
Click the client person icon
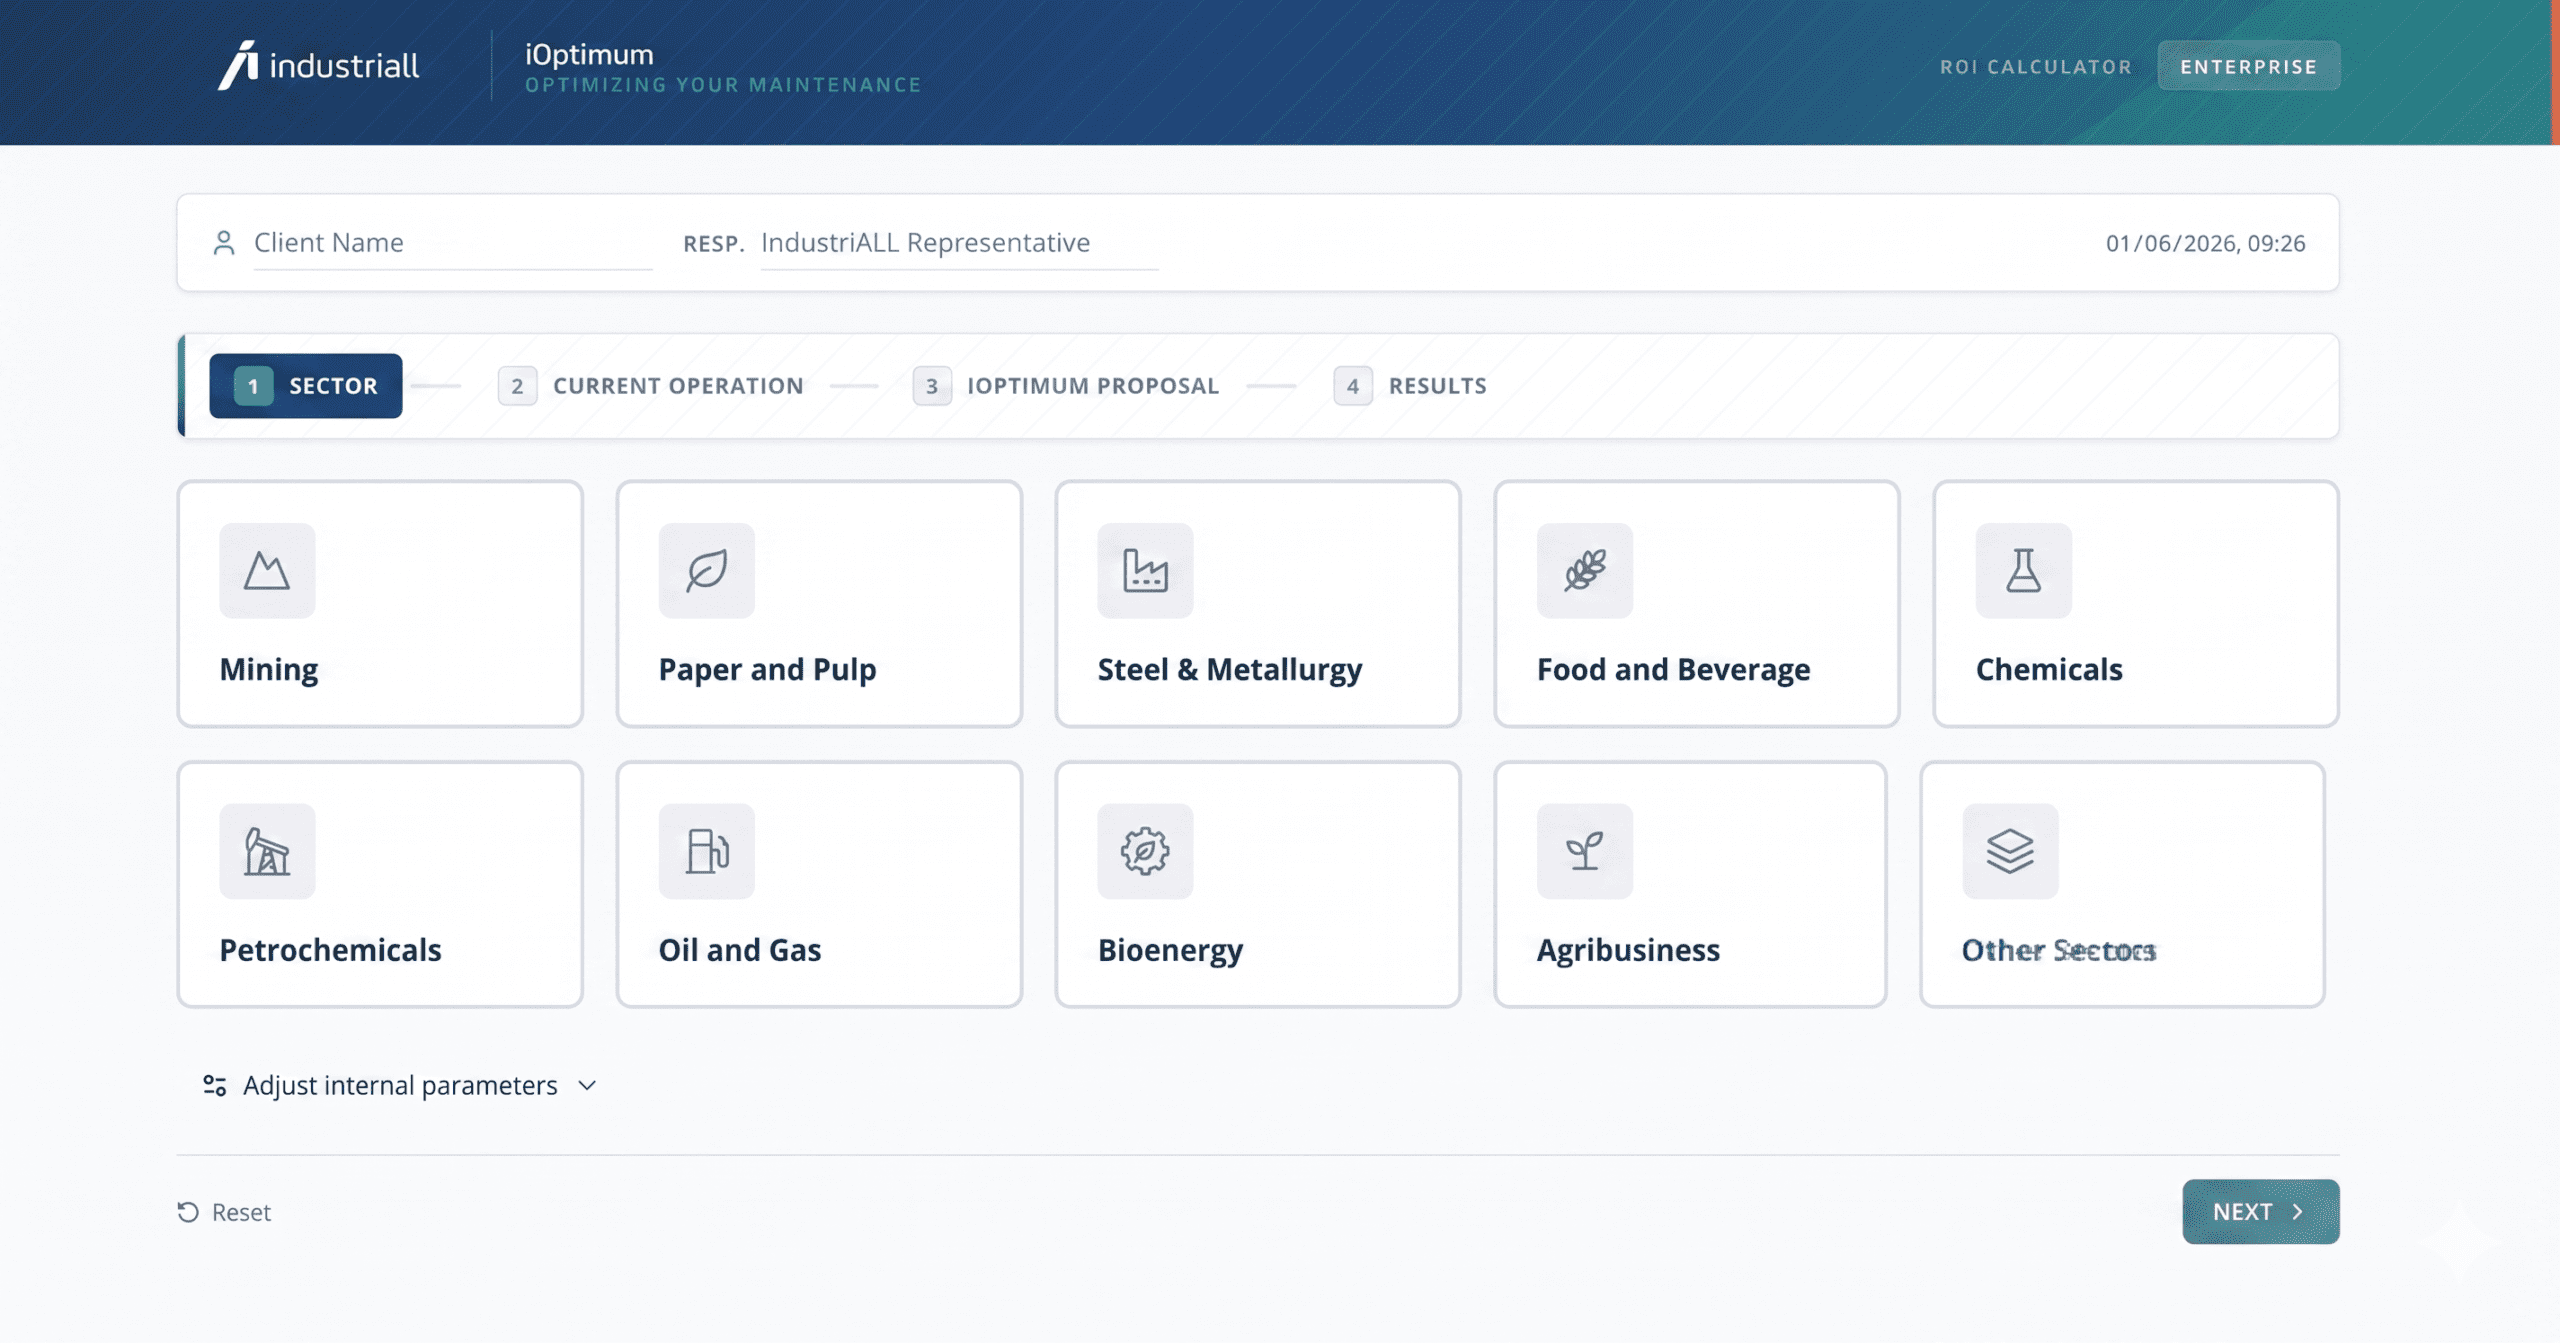pos(224,243)
